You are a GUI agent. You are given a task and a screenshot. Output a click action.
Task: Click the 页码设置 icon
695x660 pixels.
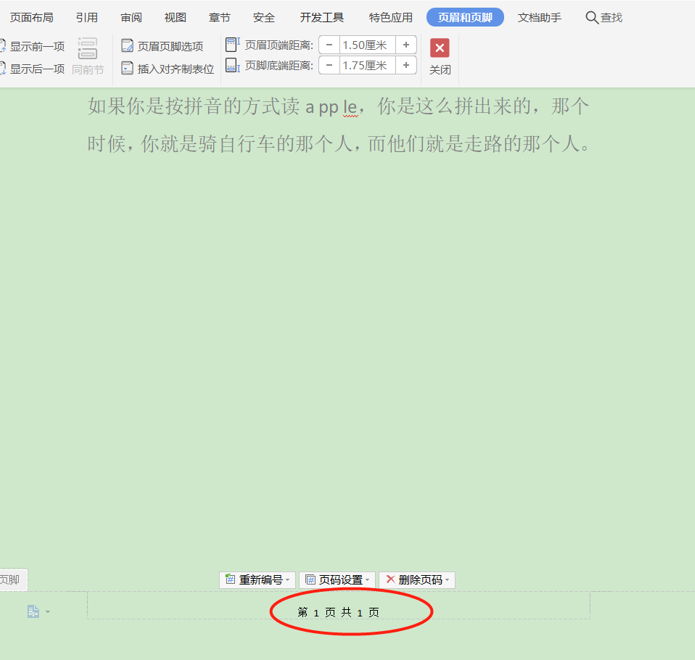310,579
